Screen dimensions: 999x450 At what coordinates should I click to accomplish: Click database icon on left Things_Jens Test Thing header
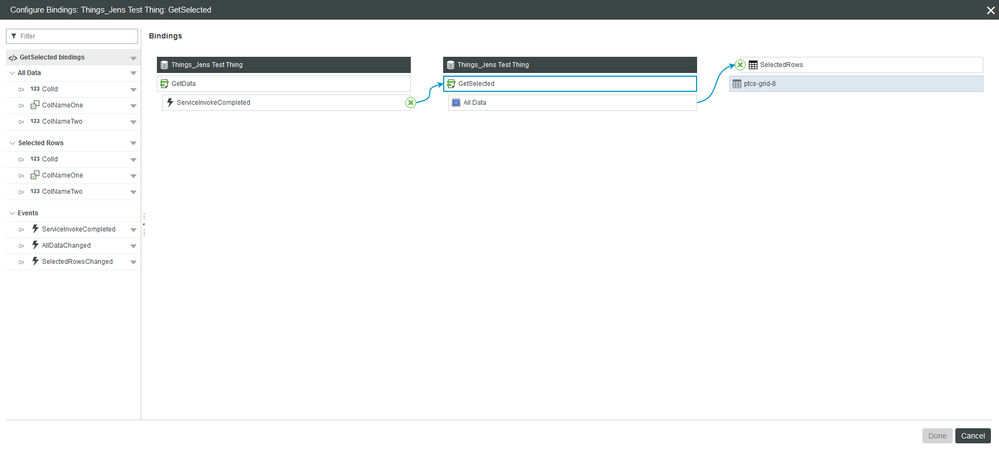(164, 65)
